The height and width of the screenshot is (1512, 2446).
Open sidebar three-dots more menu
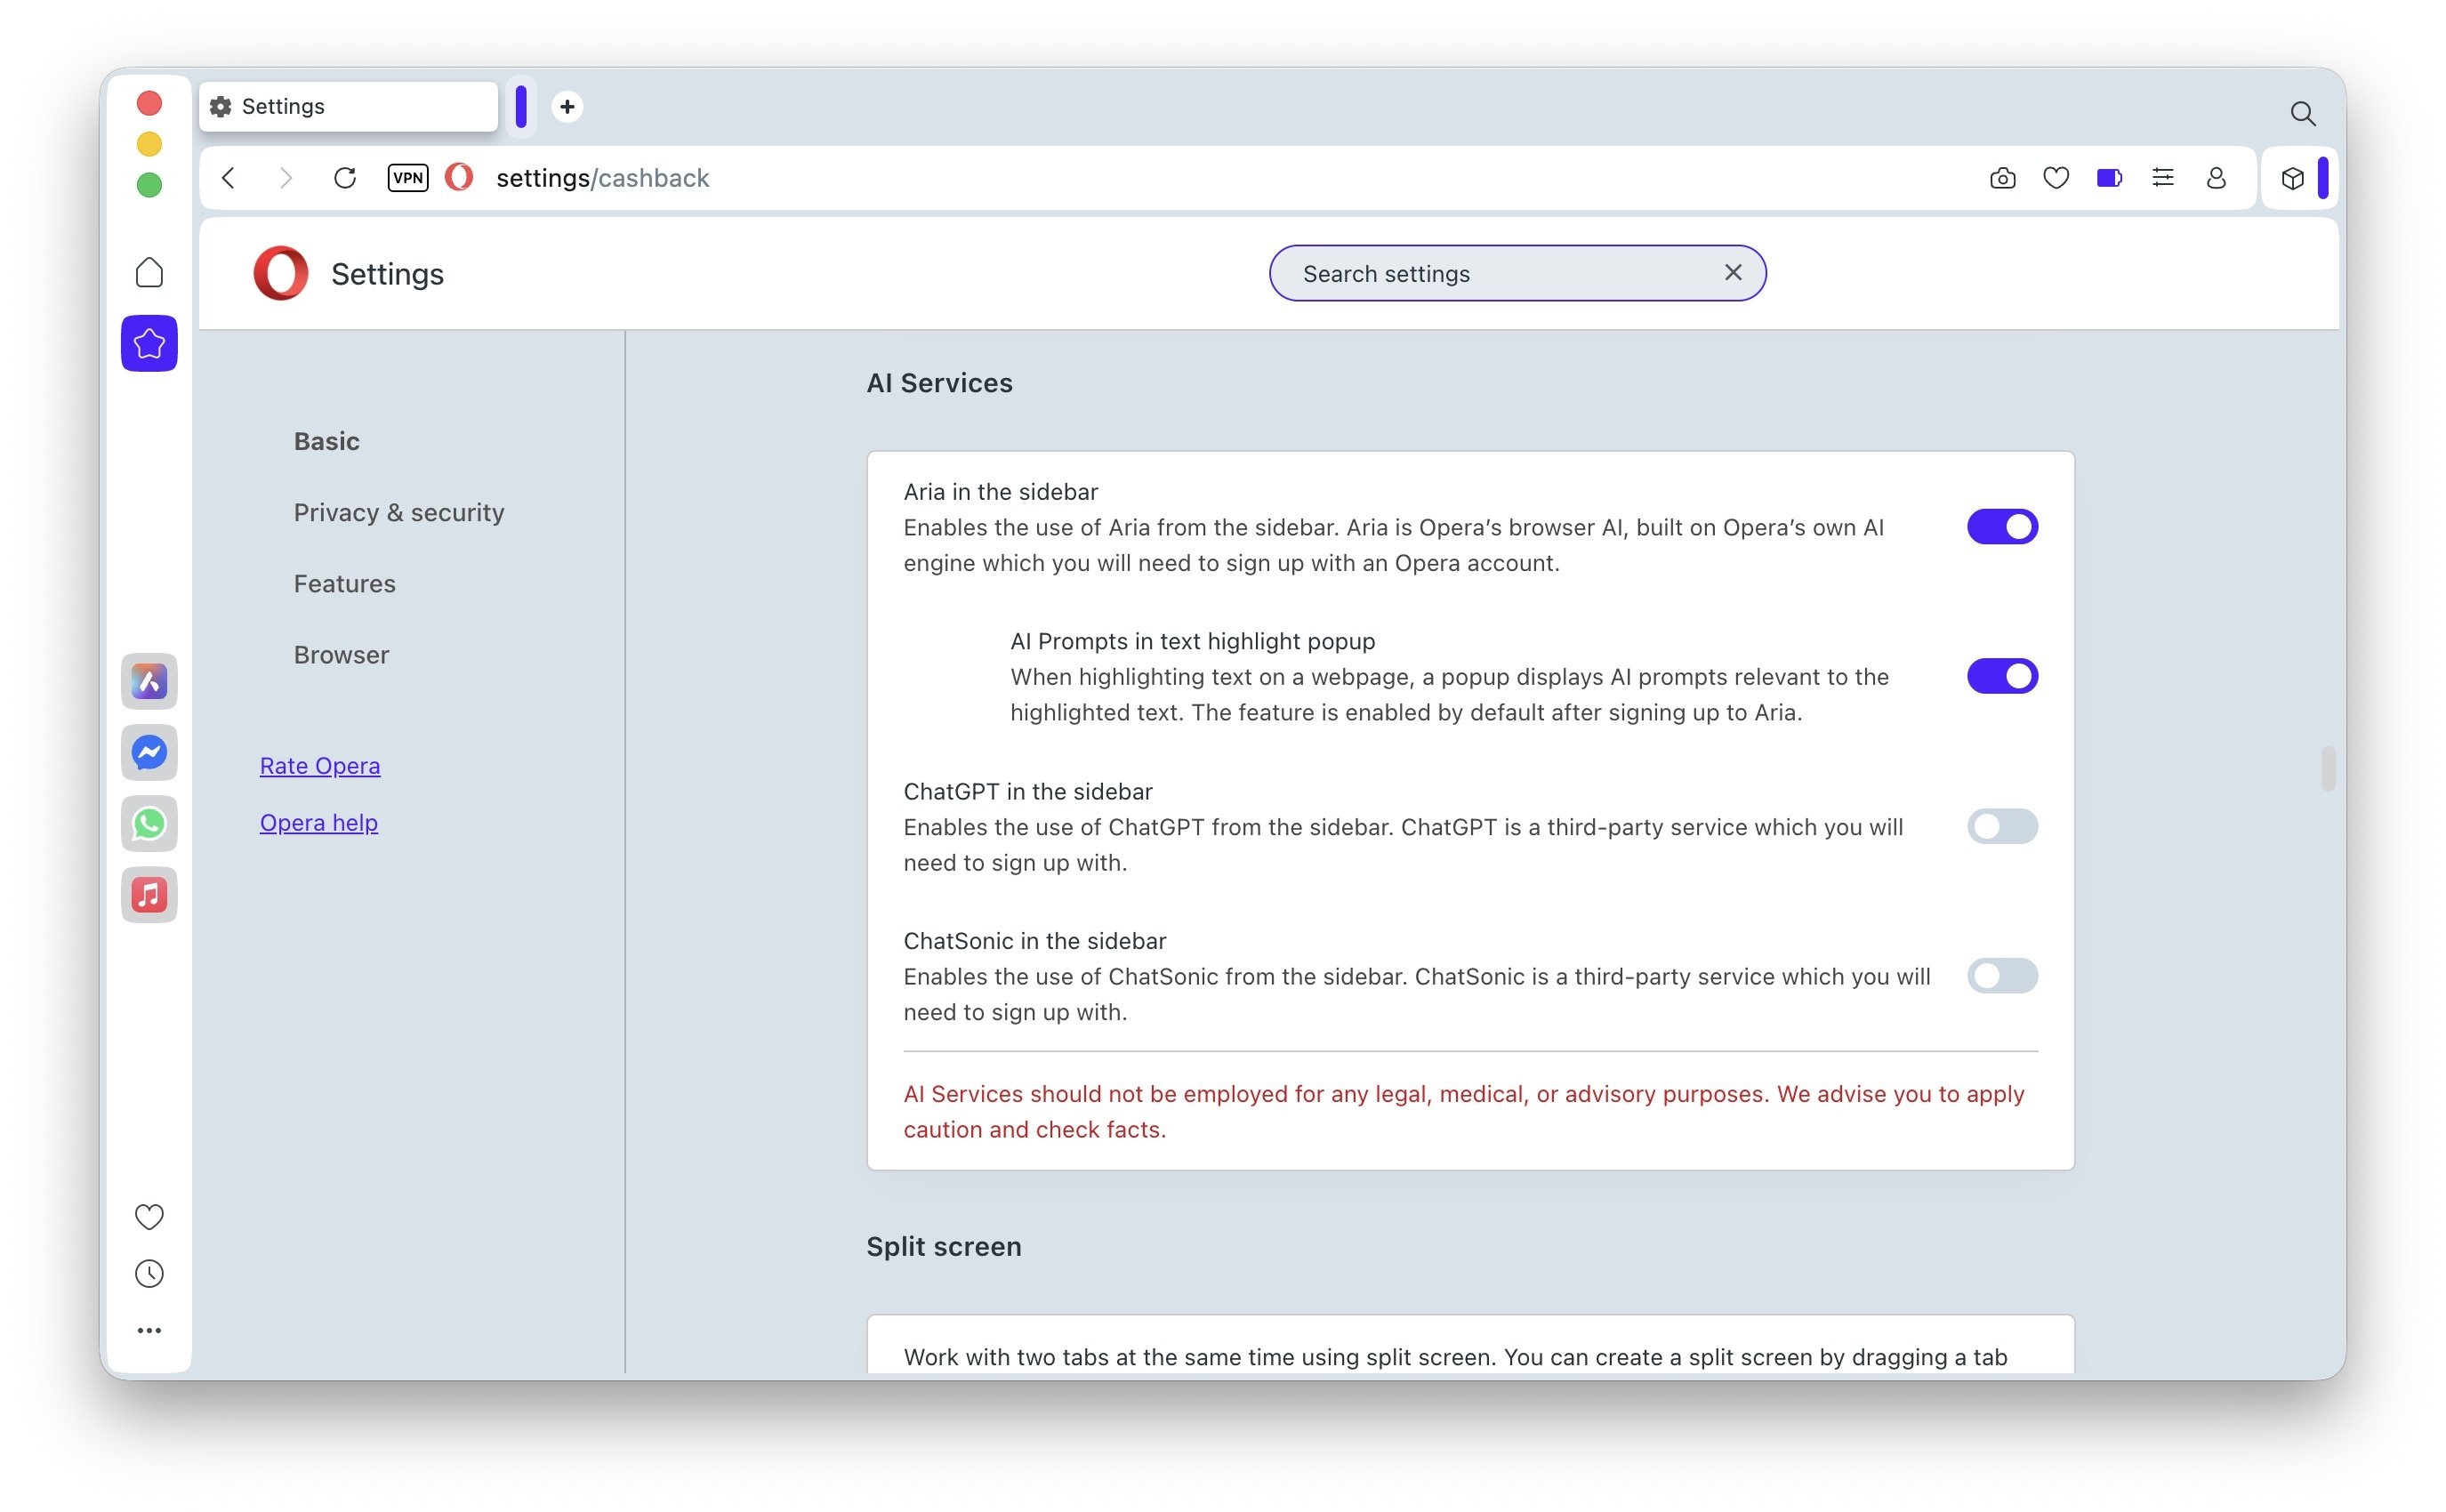pyautogui.click(x=149, y=1331)
